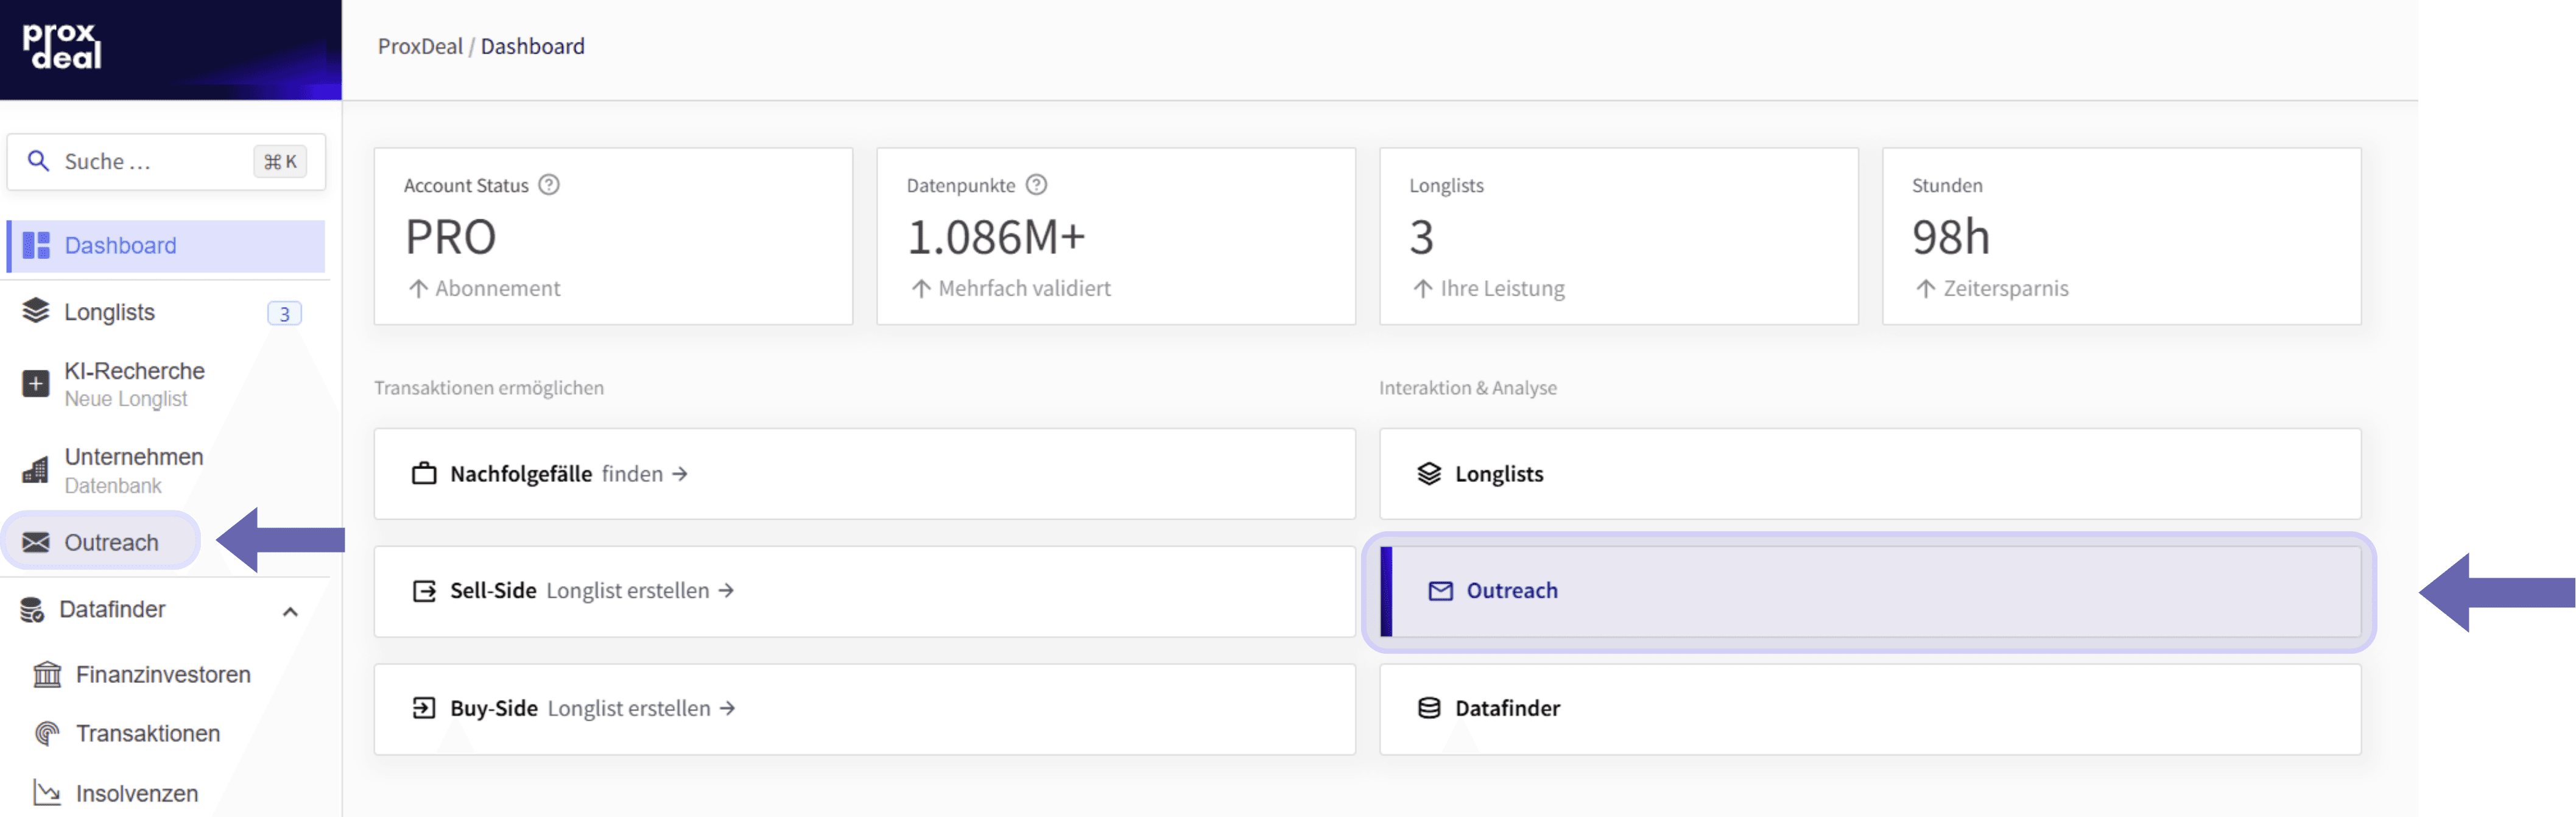
Task: Click the 1.086M+ Datenpunkte value
Action: (x=996, y=238)
